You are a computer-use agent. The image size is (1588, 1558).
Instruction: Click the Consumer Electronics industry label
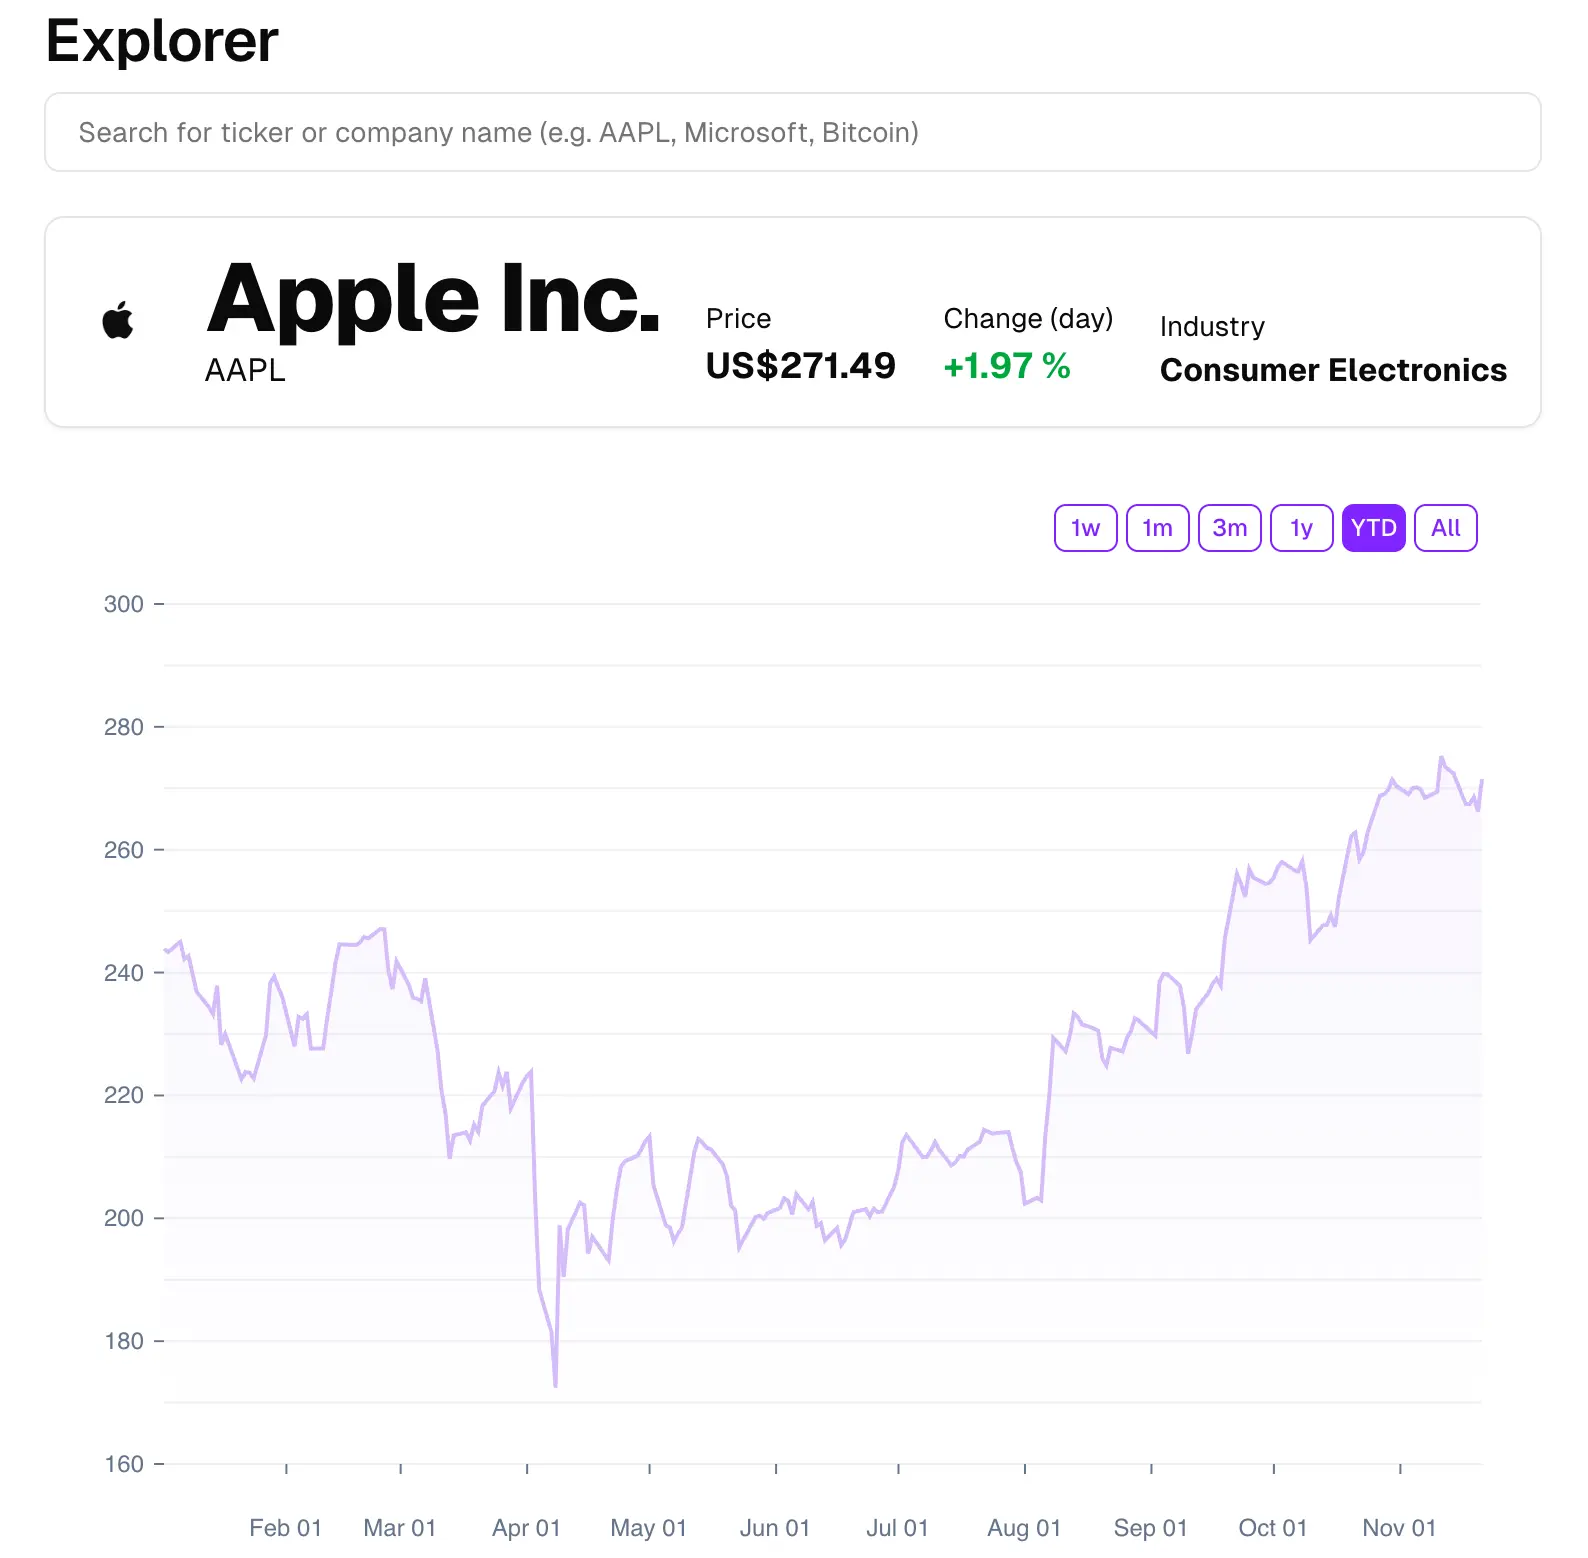point(1332,370)
